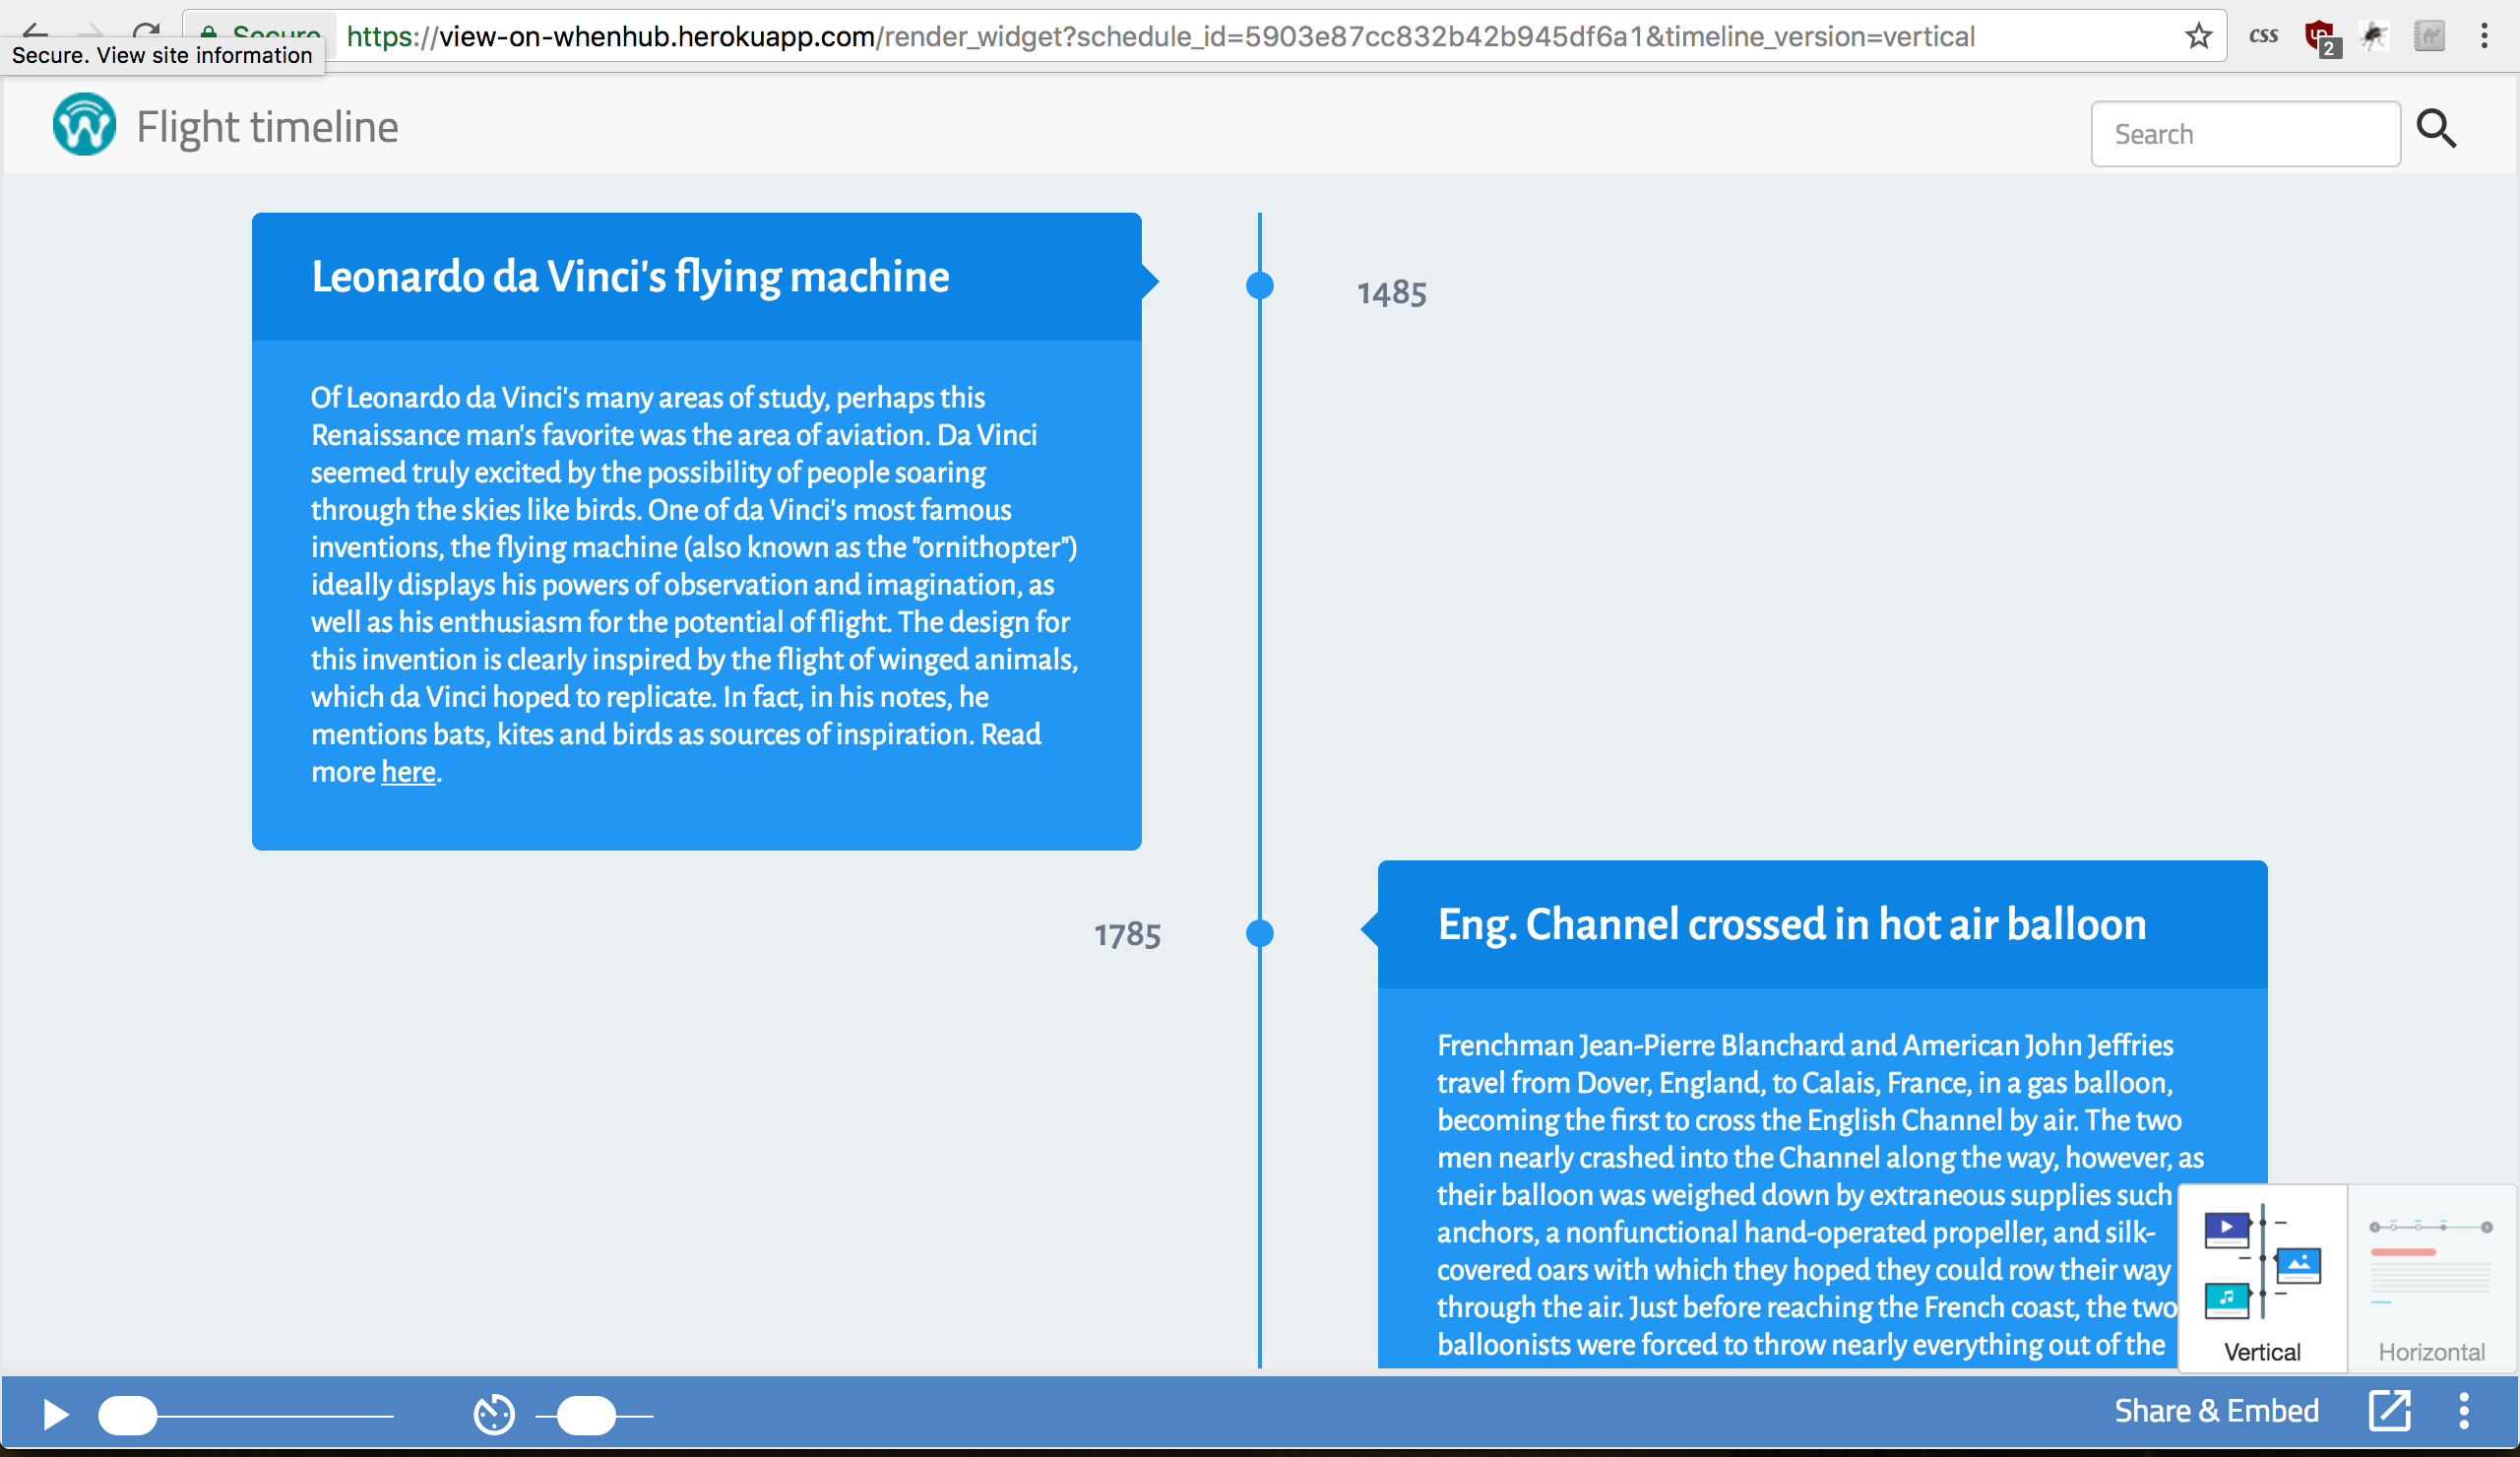Click the magnifier search icon

coord(2436,130)
